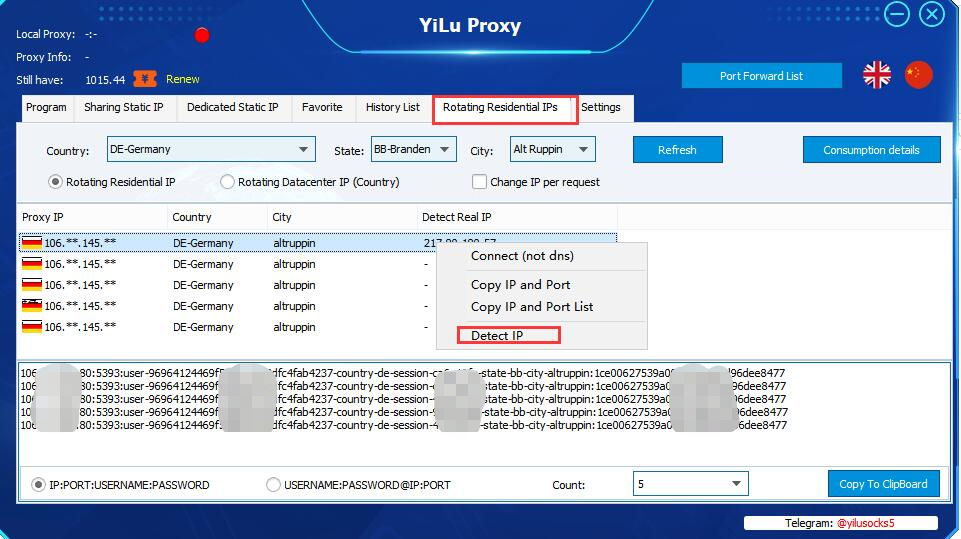Close the YiLu Proxy window
This screenshot has height=539, width=961.
tap(932, 14)
